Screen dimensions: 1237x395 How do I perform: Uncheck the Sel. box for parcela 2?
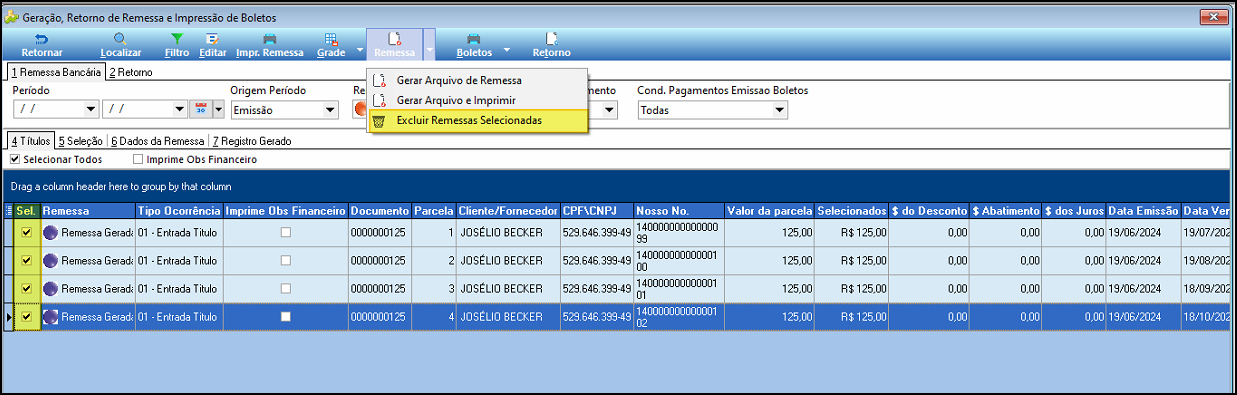pos(26,260)
